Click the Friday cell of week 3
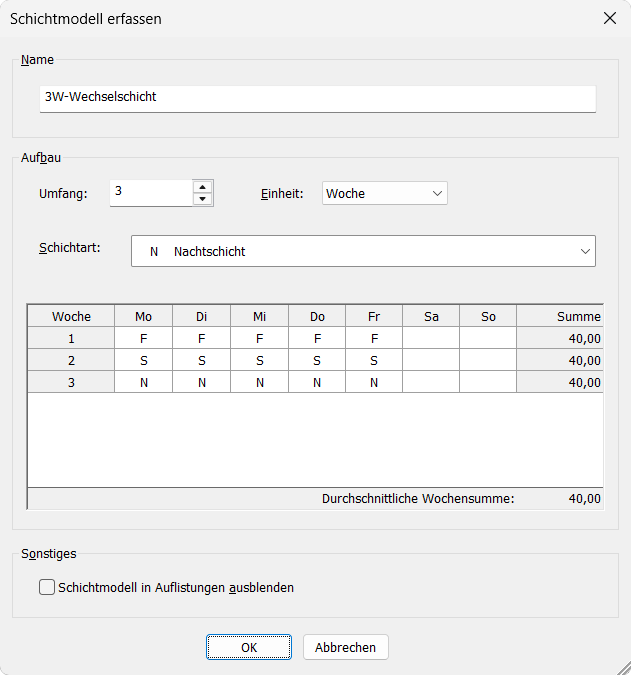 [374, 382]
